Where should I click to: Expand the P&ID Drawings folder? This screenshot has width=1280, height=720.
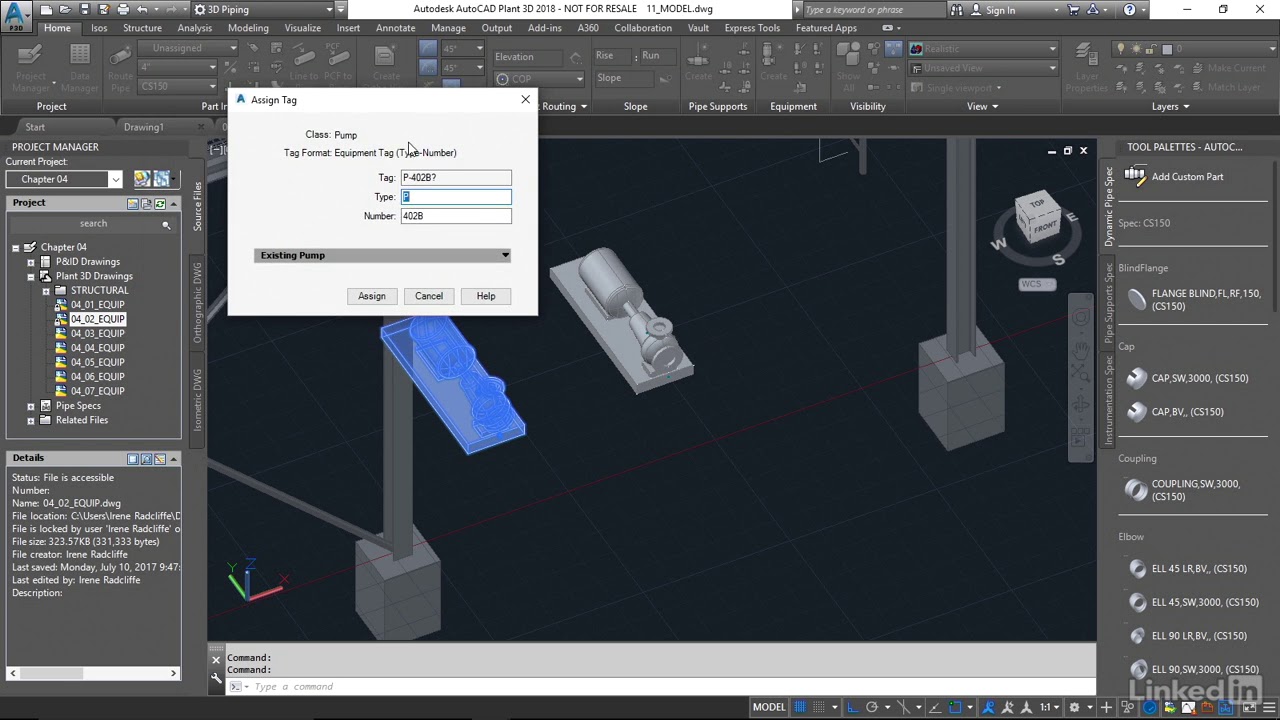click(31, 262)
